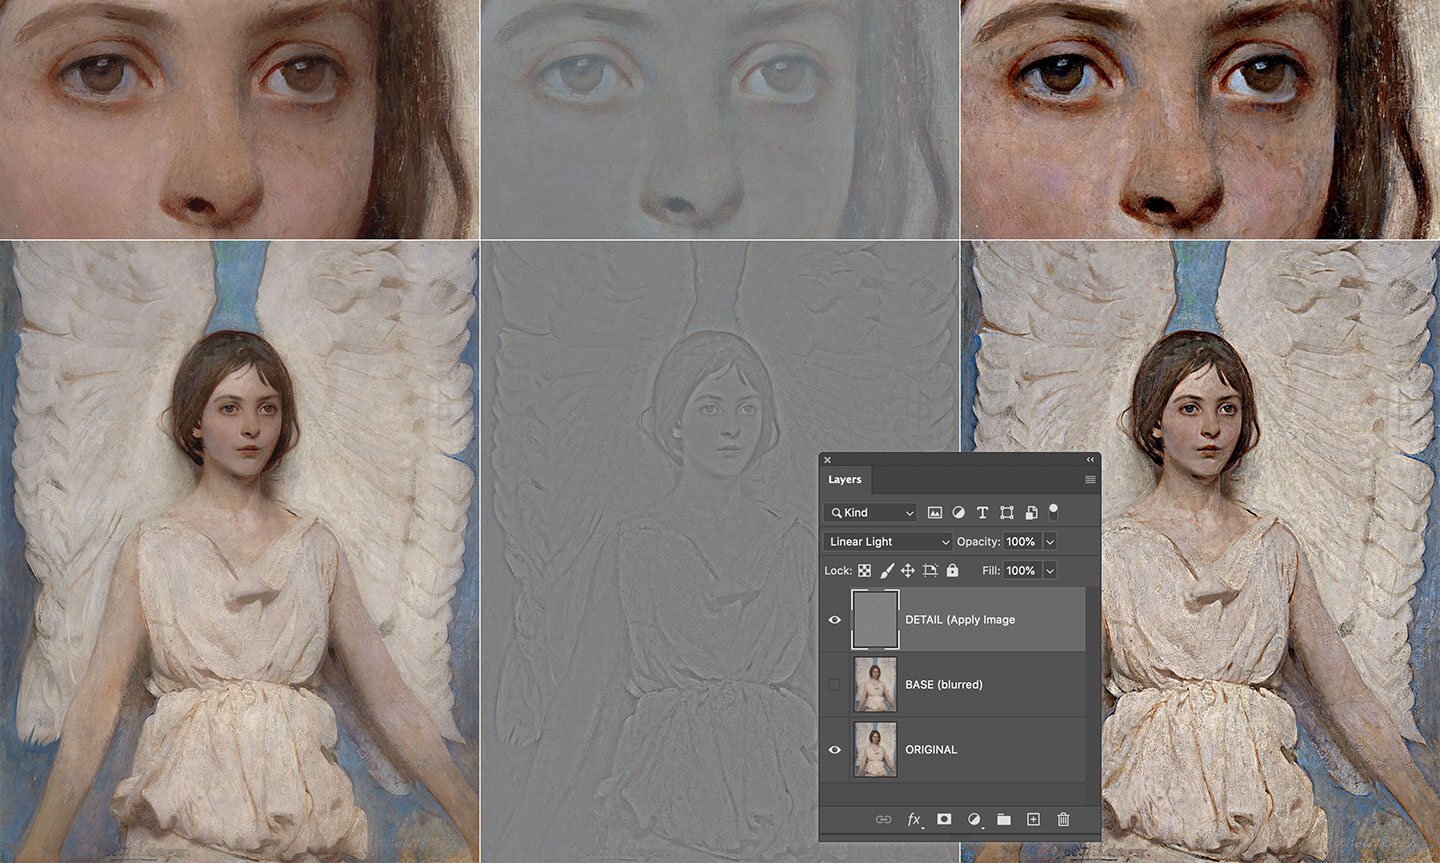Show the BASE (blurred) layer

pos(834,685)
